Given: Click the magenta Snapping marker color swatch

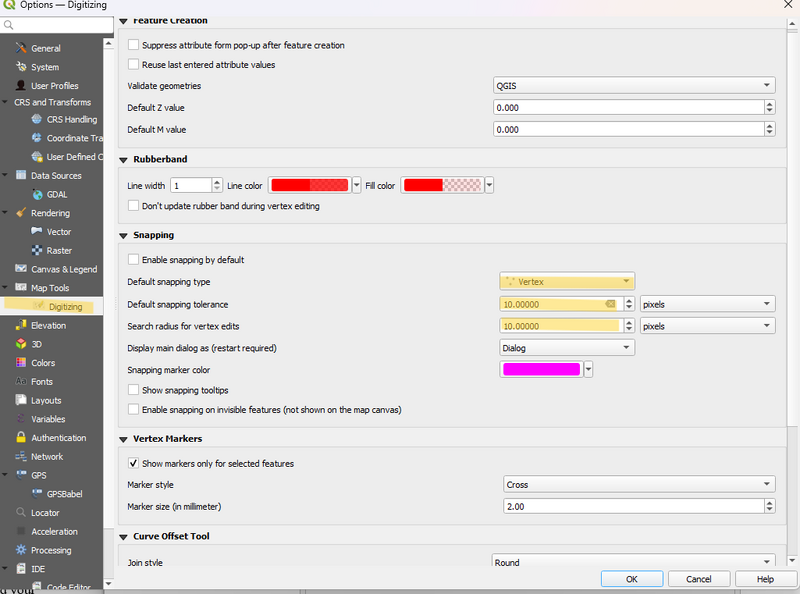Looking at the screenshot, I should (541, 369).
